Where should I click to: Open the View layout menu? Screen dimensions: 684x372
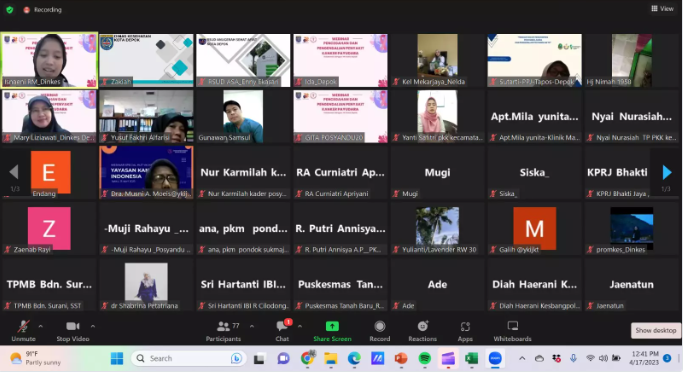click(662, 9)
